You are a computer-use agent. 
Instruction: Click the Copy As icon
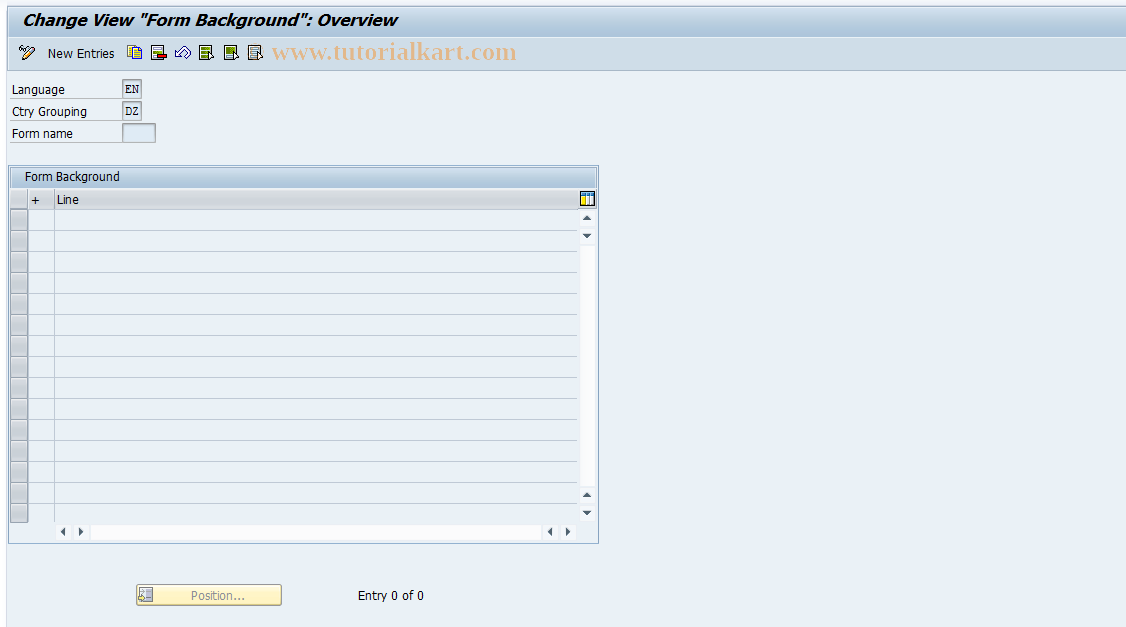coord(134,52)
